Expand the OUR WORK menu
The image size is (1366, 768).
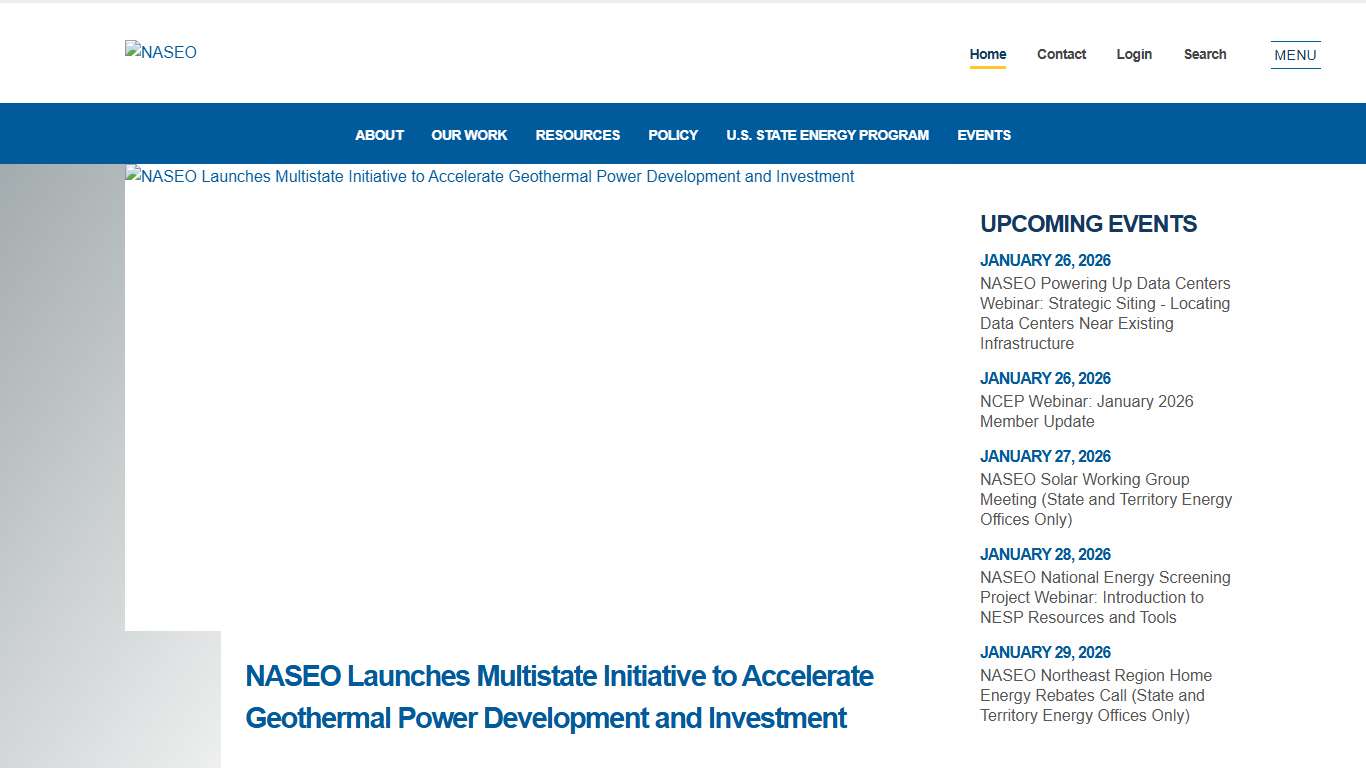coord(469,135)
